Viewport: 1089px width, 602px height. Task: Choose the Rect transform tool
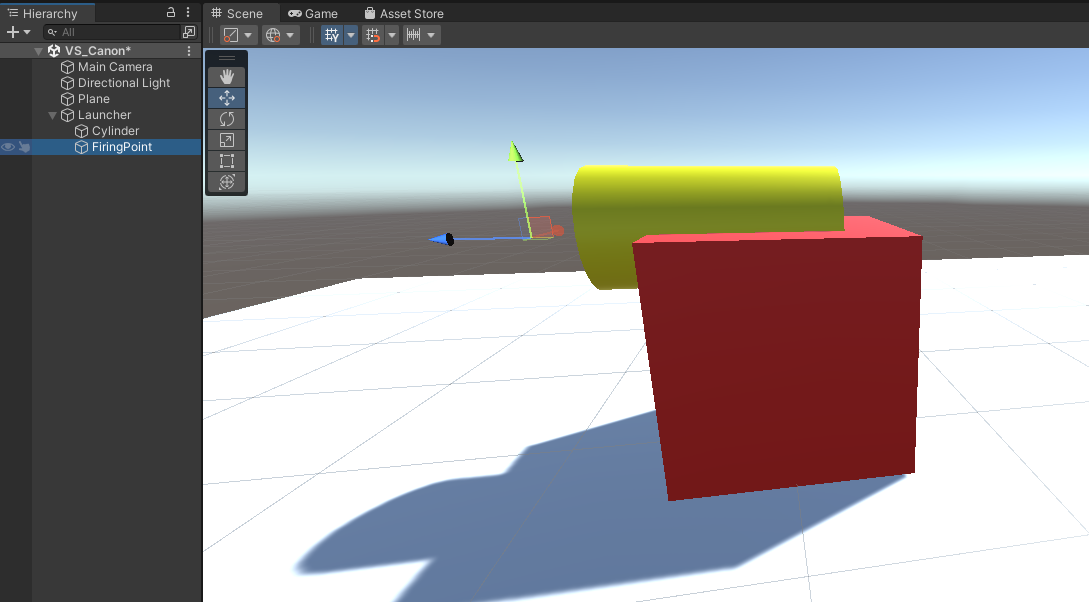click(x=226, y=161)
